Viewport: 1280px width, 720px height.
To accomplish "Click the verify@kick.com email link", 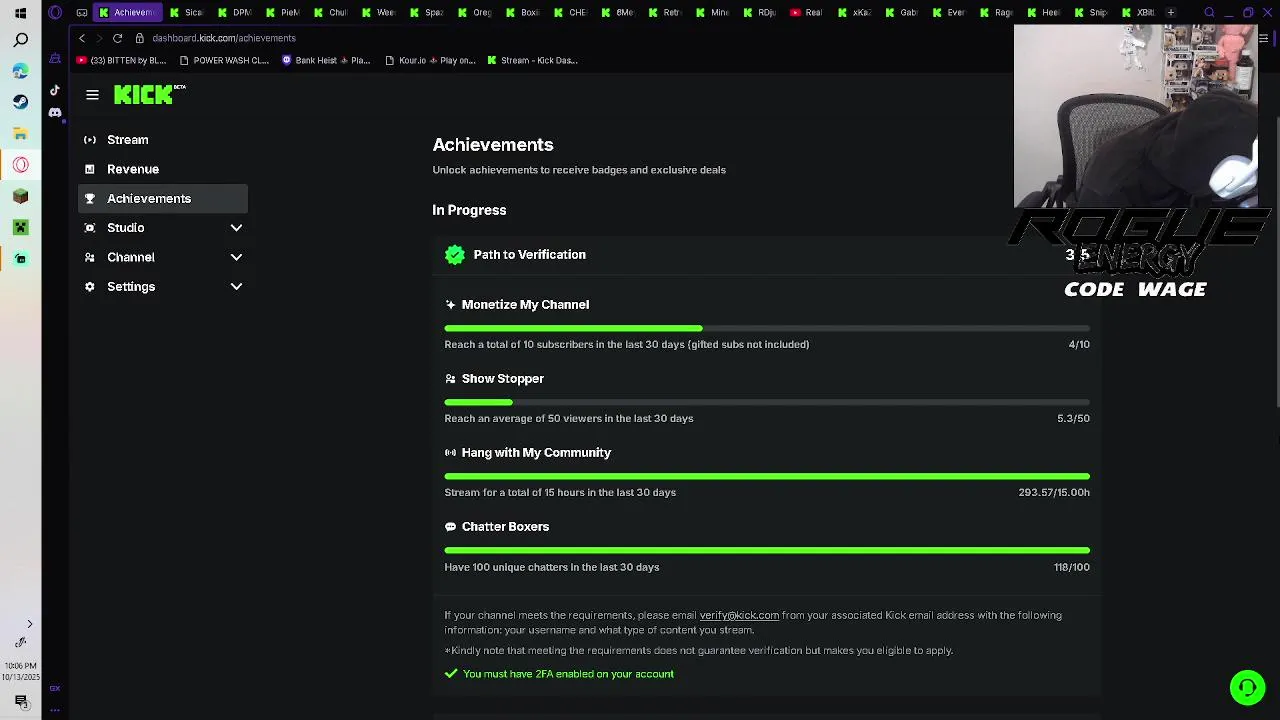I will click(739, 616).
